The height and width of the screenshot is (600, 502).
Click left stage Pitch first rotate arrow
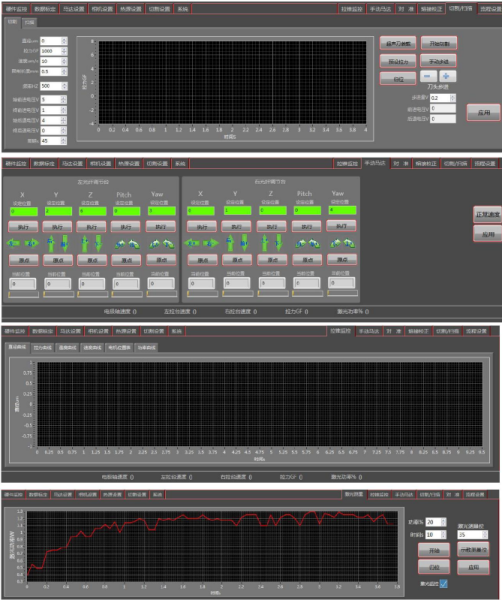tap(120, 244)
